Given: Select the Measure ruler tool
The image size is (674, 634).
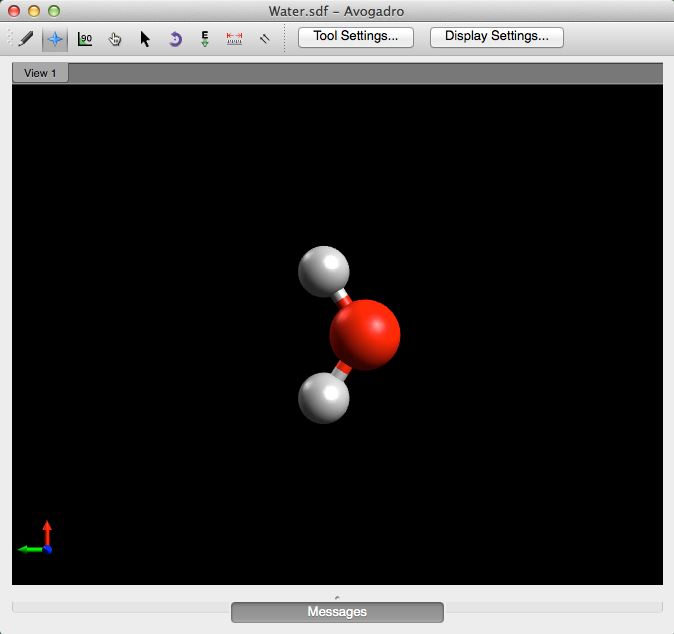Looking at the screenshot, I should point(235,39).
